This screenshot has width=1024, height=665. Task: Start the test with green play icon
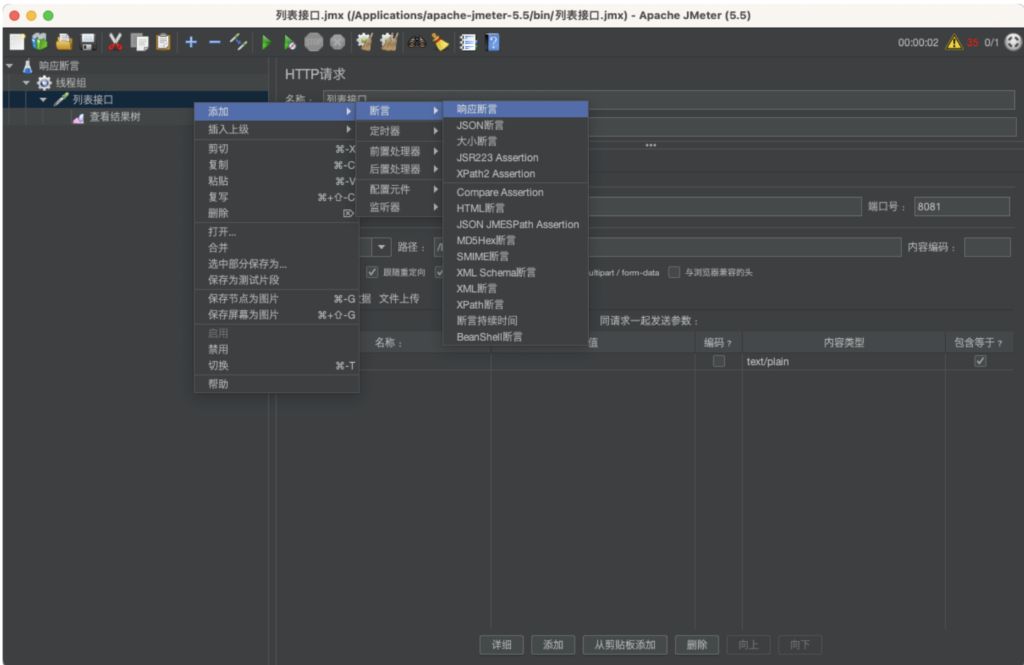pyautogui.click(x=266, y=42)
